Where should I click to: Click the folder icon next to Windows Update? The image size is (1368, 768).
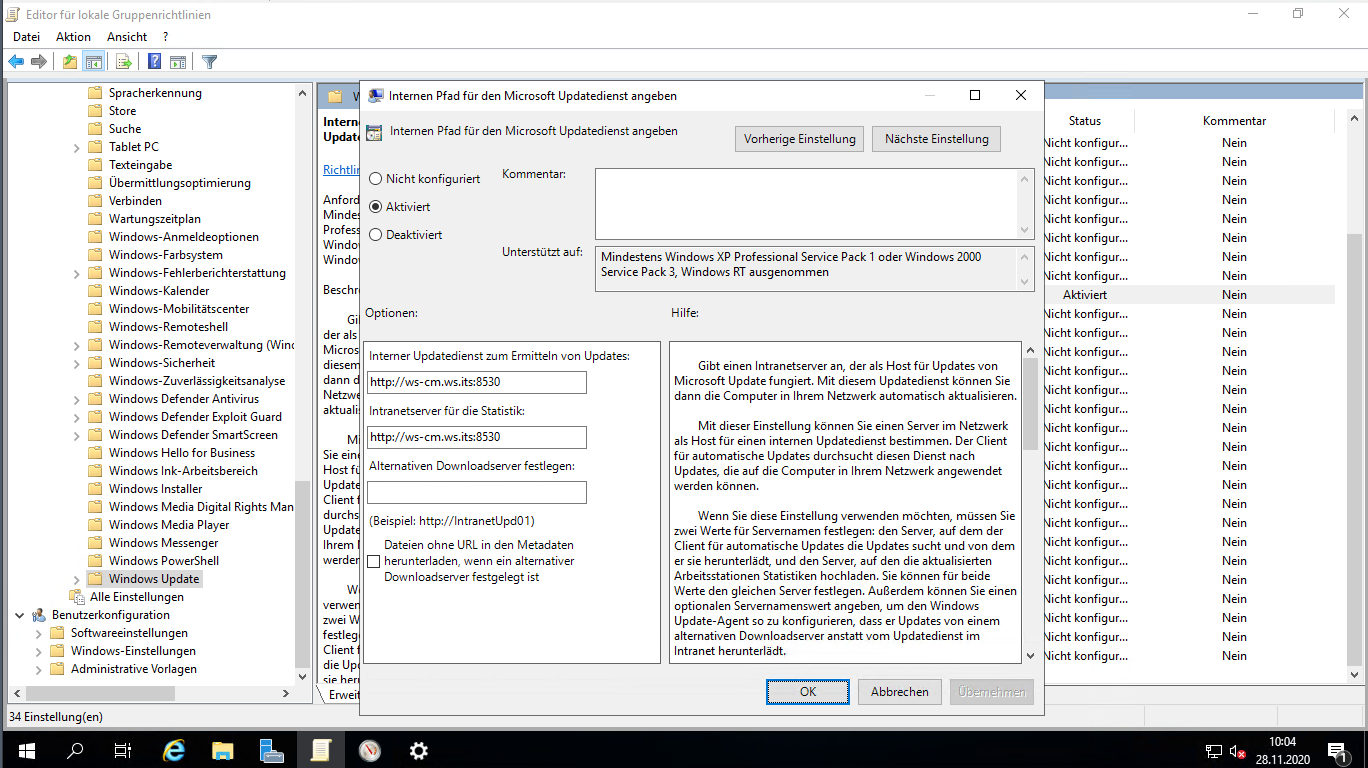point(95,579)
